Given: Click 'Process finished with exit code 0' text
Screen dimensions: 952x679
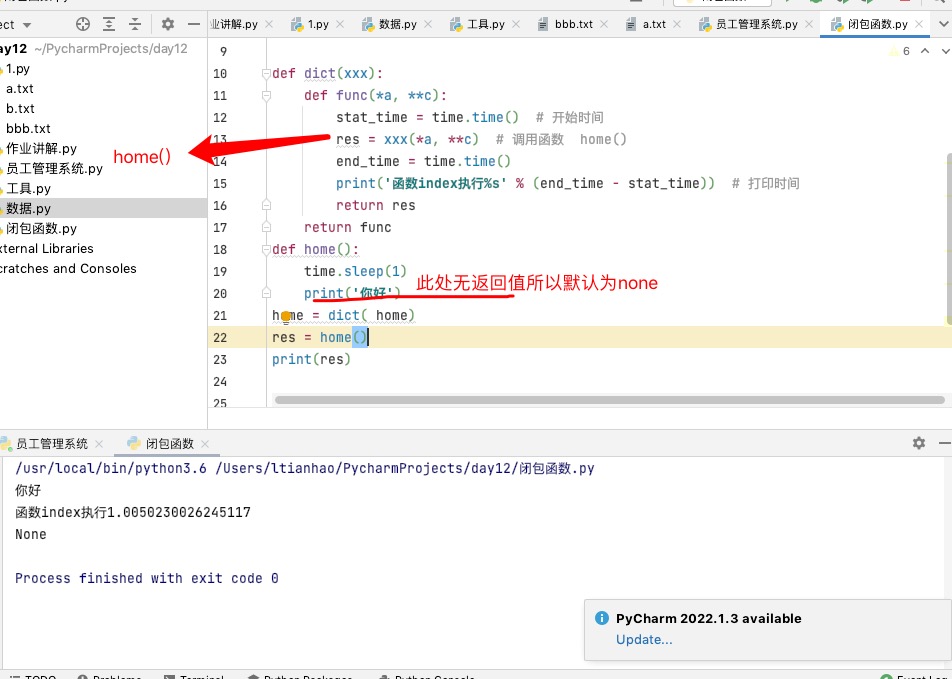Looking at the screenshot, I should pyautogui.click(x=147, y=578).
